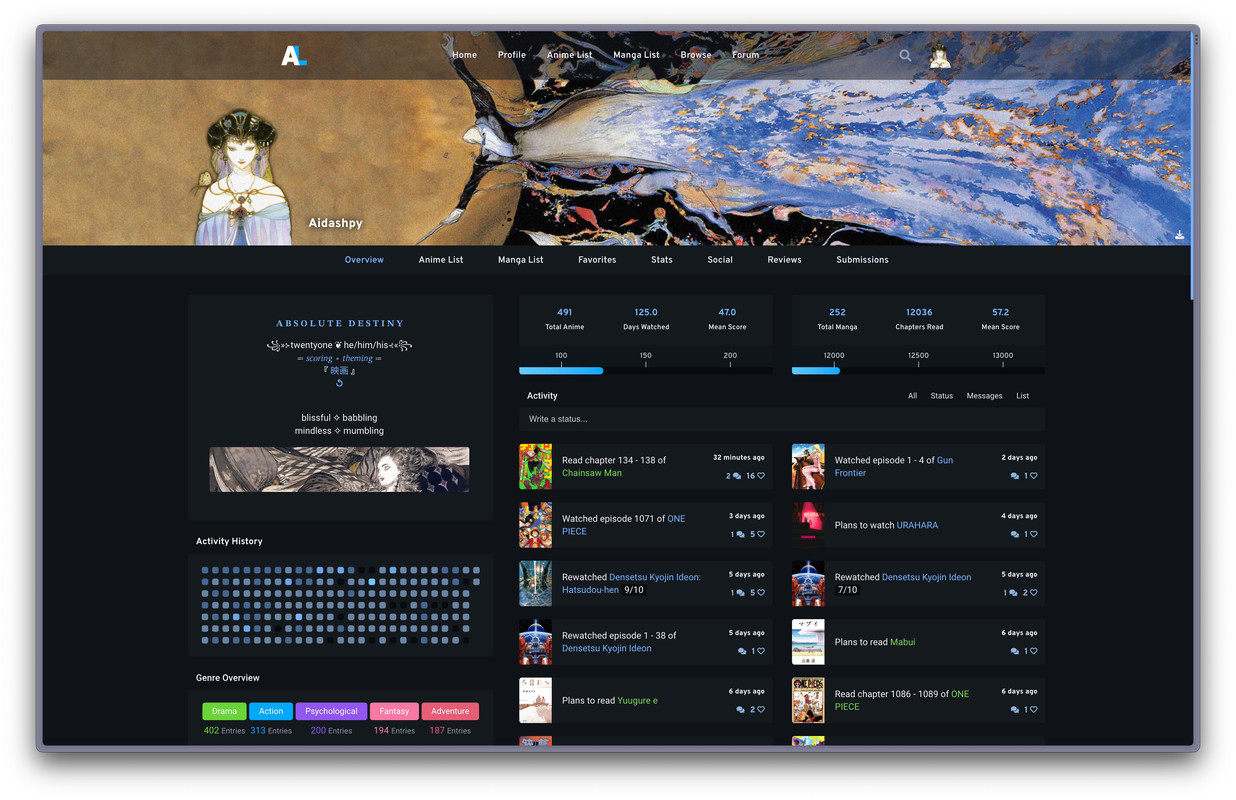Open Anime List in the top navigation
Viewport: 1236px width, 800px height.
(569, 55)
